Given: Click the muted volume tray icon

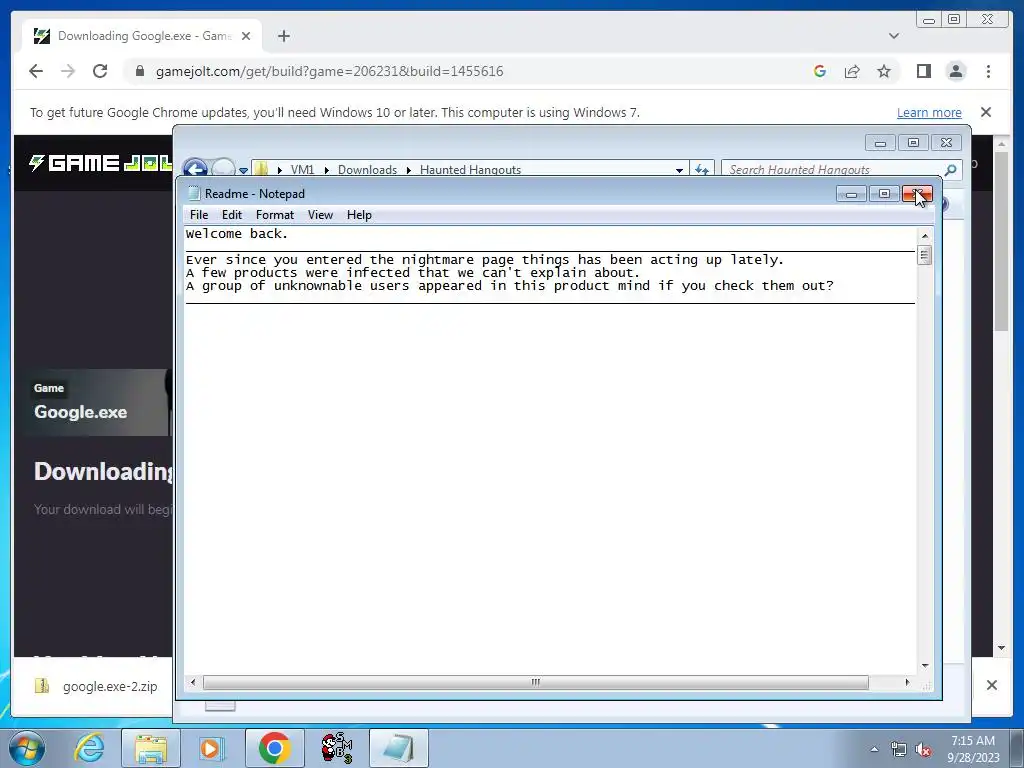Looking at the screenshot, I should [923, 750].
